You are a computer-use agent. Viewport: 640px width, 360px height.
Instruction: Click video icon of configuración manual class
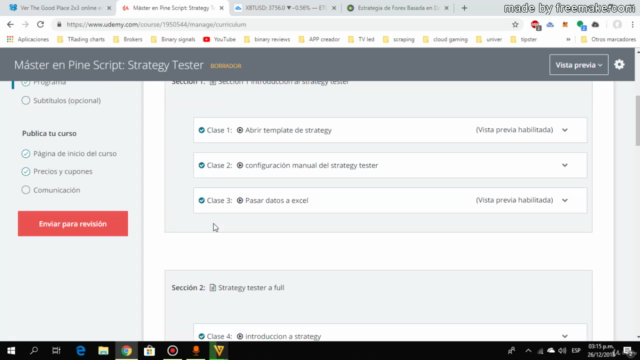pos(240,165)
